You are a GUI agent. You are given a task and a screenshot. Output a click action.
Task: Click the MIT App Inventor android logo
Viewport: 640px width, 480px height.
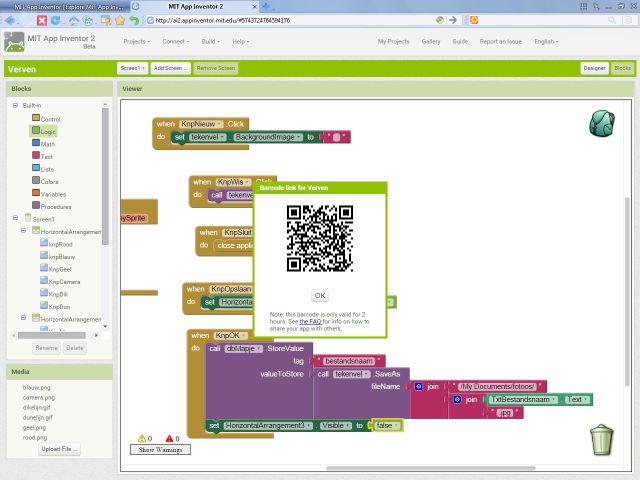(x=14, y=42)
